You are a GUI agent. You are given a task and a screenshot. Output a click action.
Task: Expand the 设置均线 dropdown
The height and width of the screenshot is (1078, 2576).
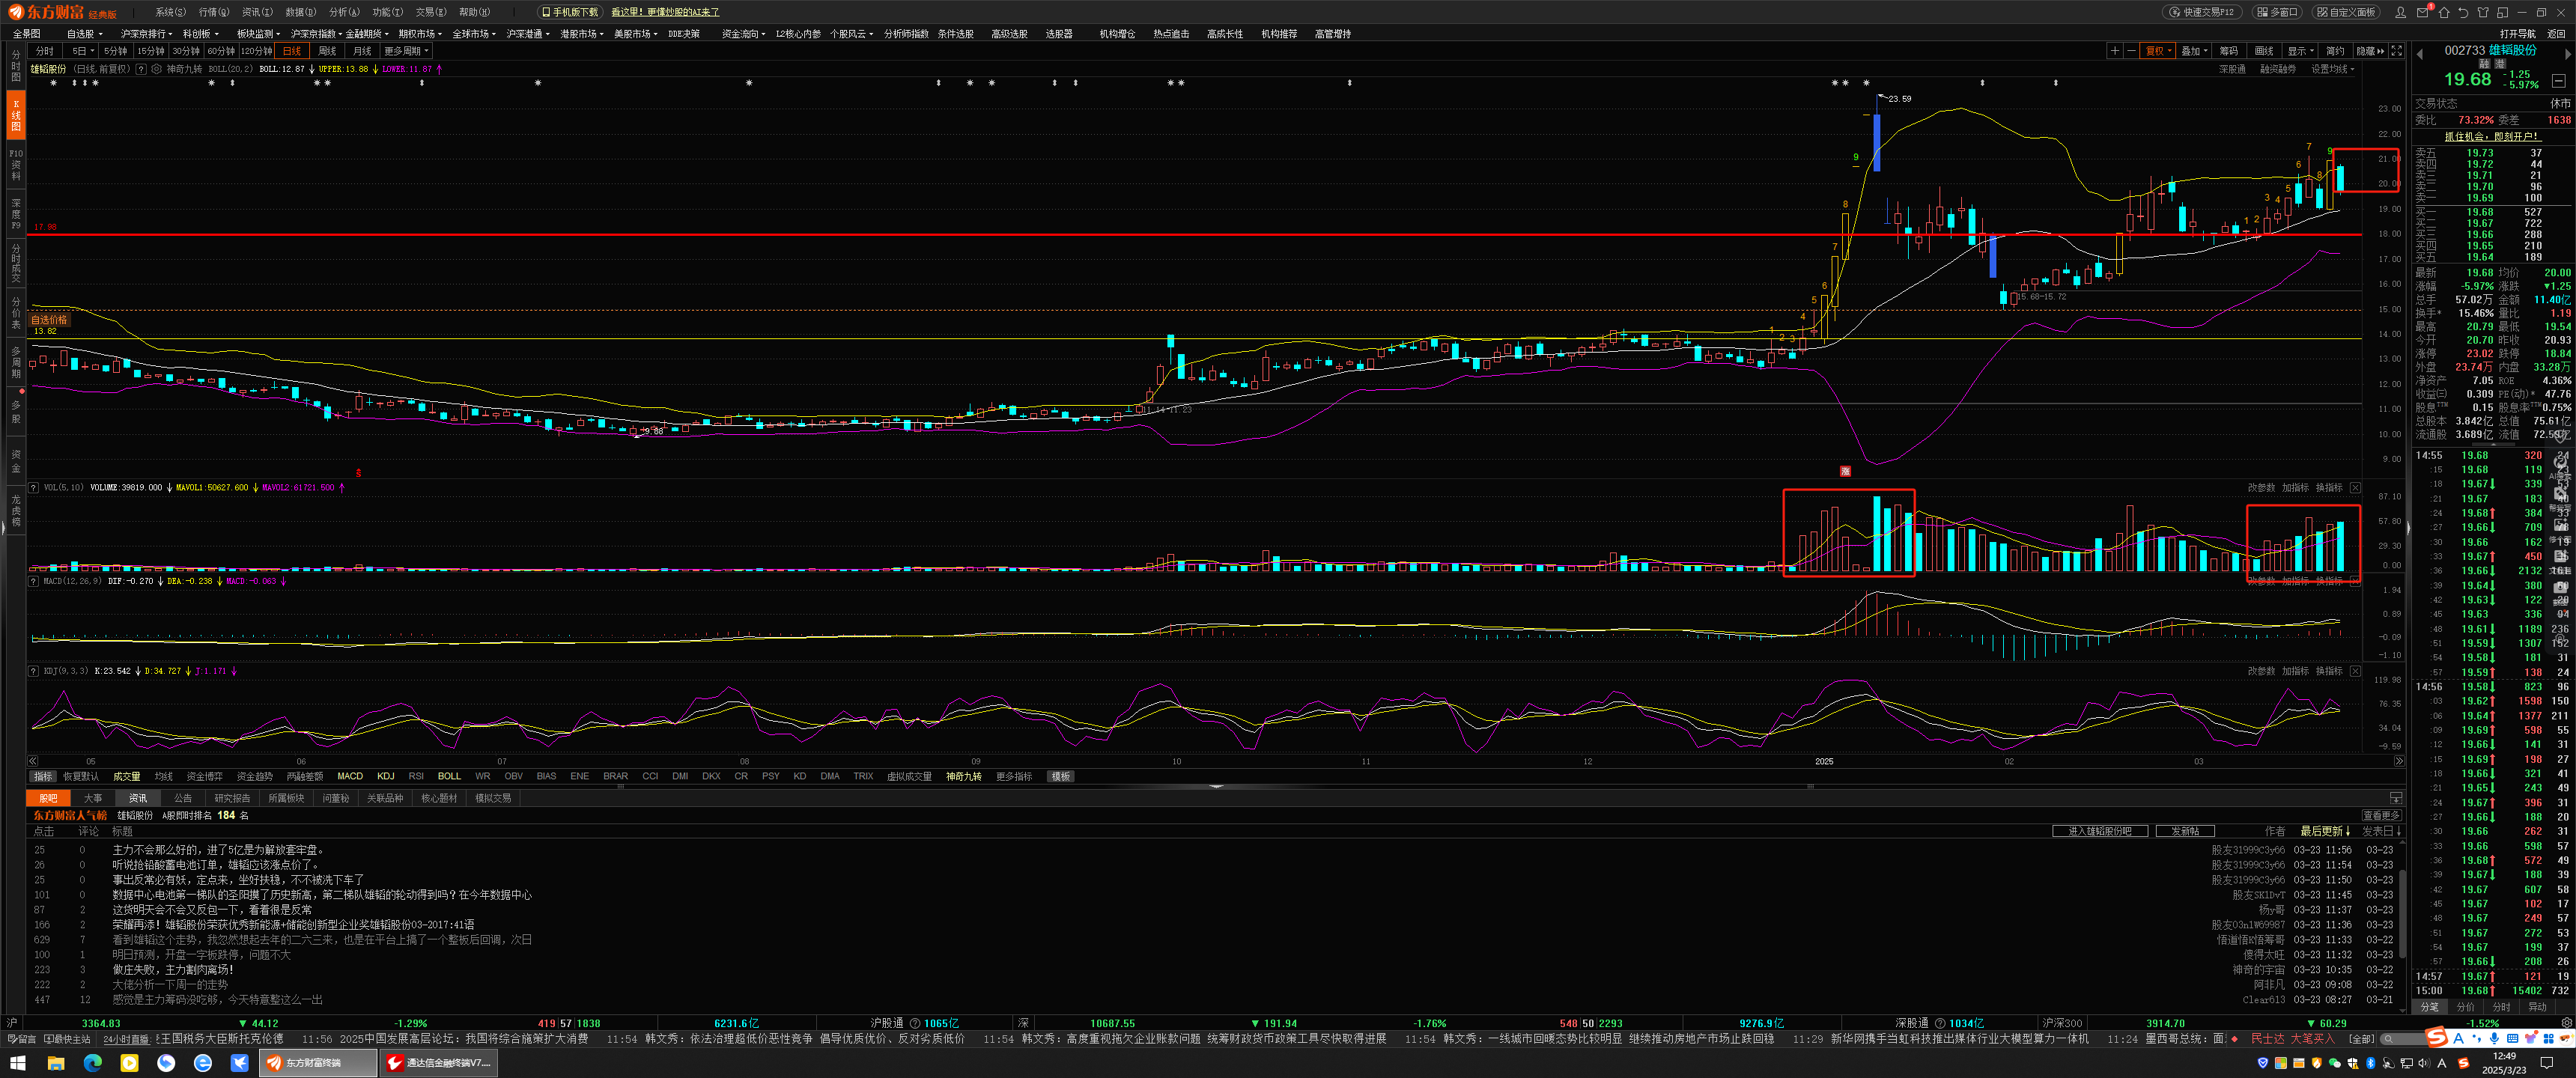coord(2333,69)
